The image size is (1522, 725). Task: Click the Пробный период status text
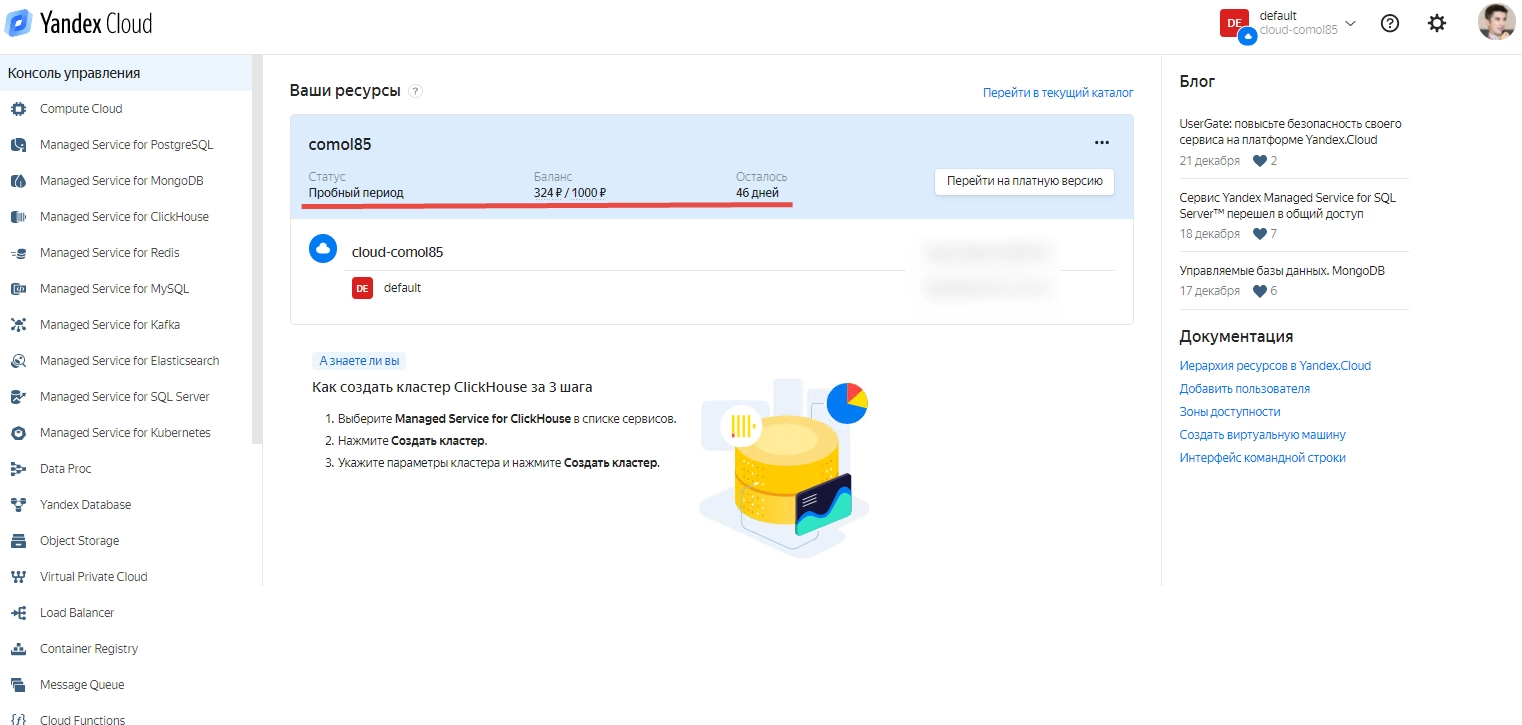coord(356,193)
